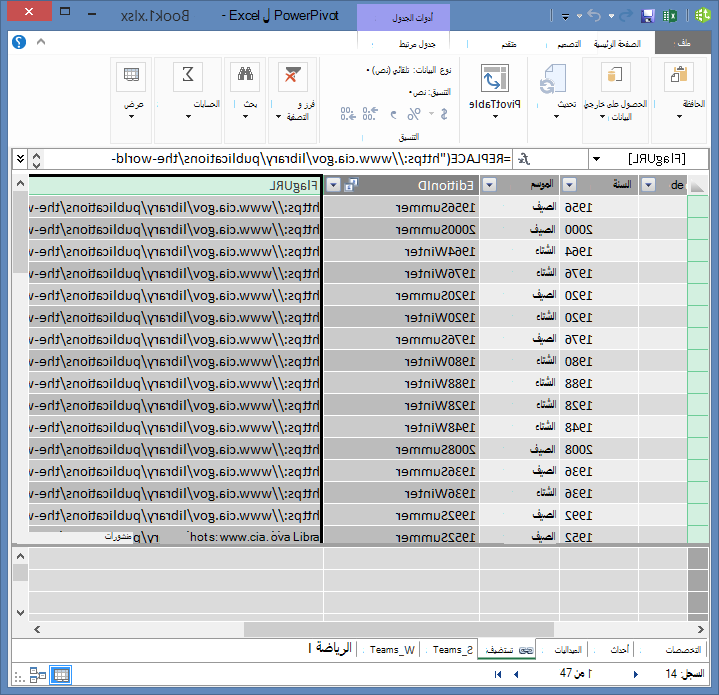Screen dimensions: 719x695
Task: Click the horizontal scrollbar right arrow
Action: pos(700,629)
